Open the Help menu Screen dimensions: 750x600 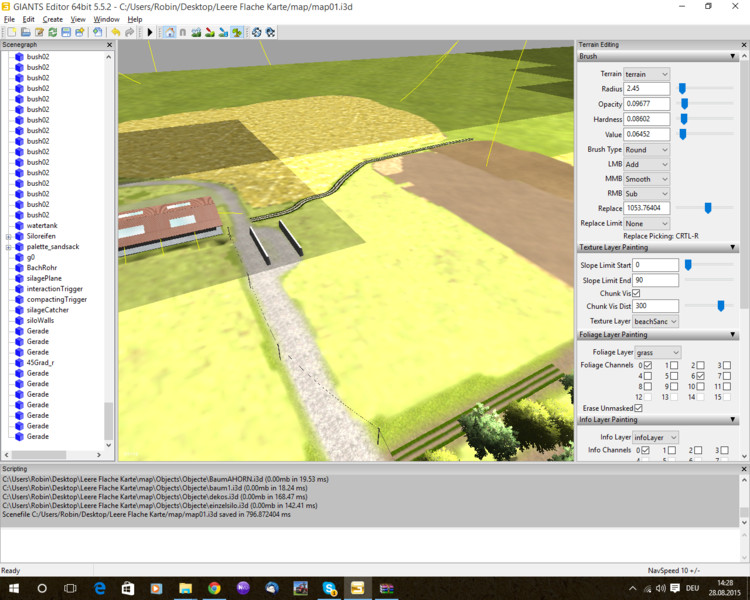[135, 19]
